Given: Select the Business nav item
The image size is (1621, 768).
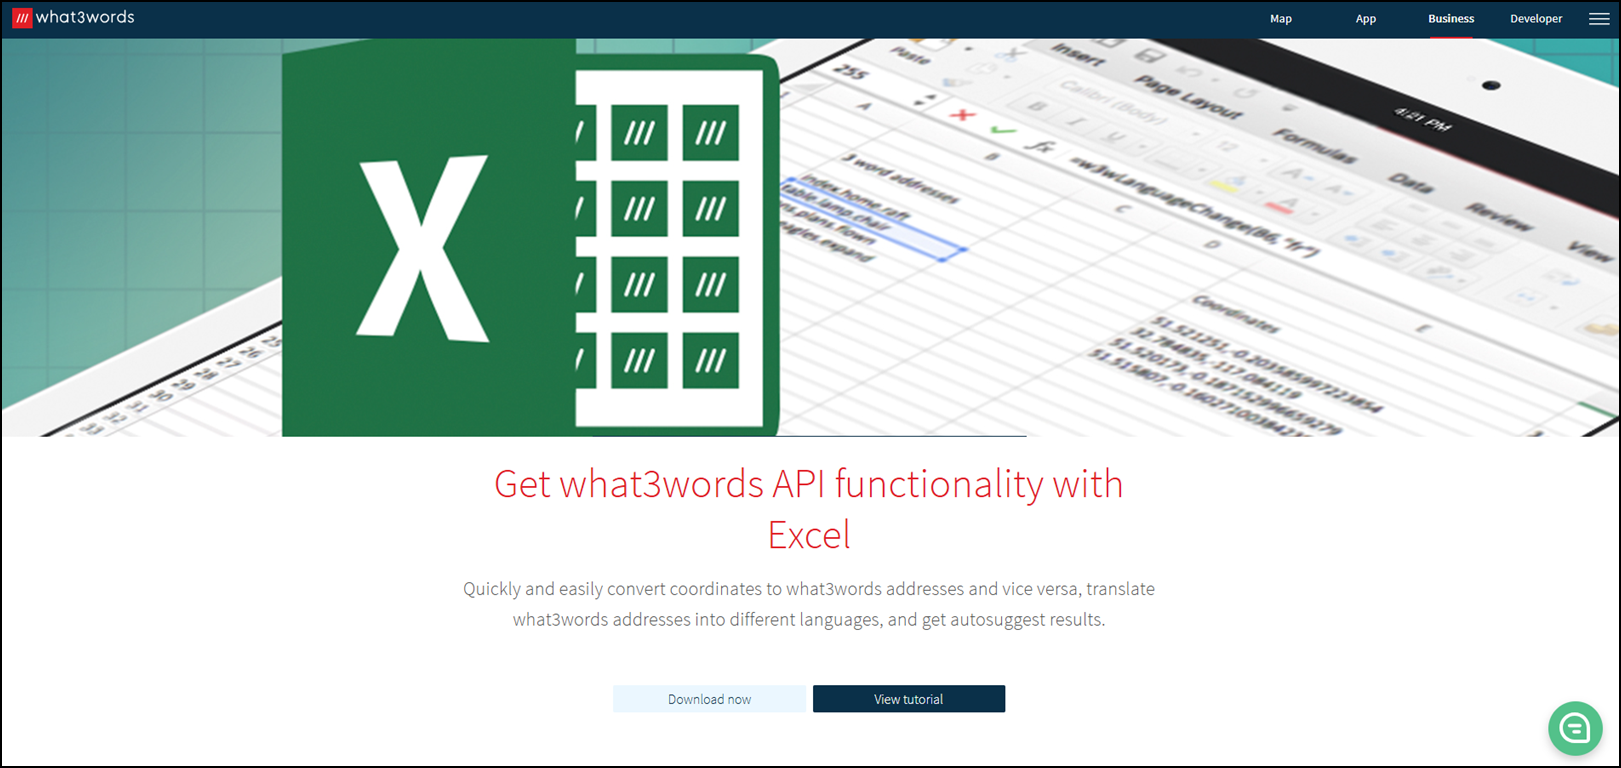Looking at the screenshot, I should [x=1450, y=19].
